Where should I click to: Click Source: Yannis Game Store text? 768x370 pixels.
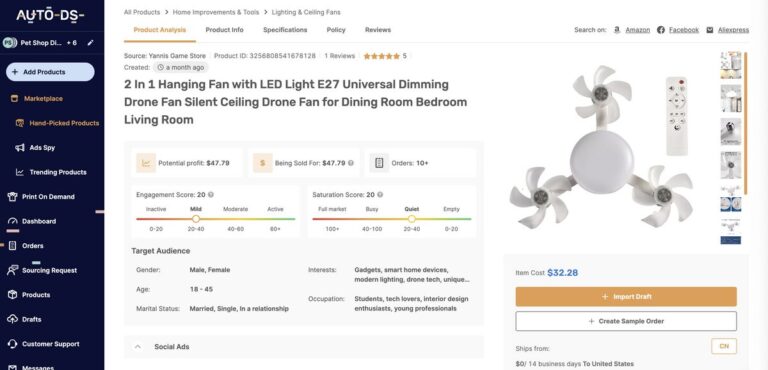tap(165, 56)
